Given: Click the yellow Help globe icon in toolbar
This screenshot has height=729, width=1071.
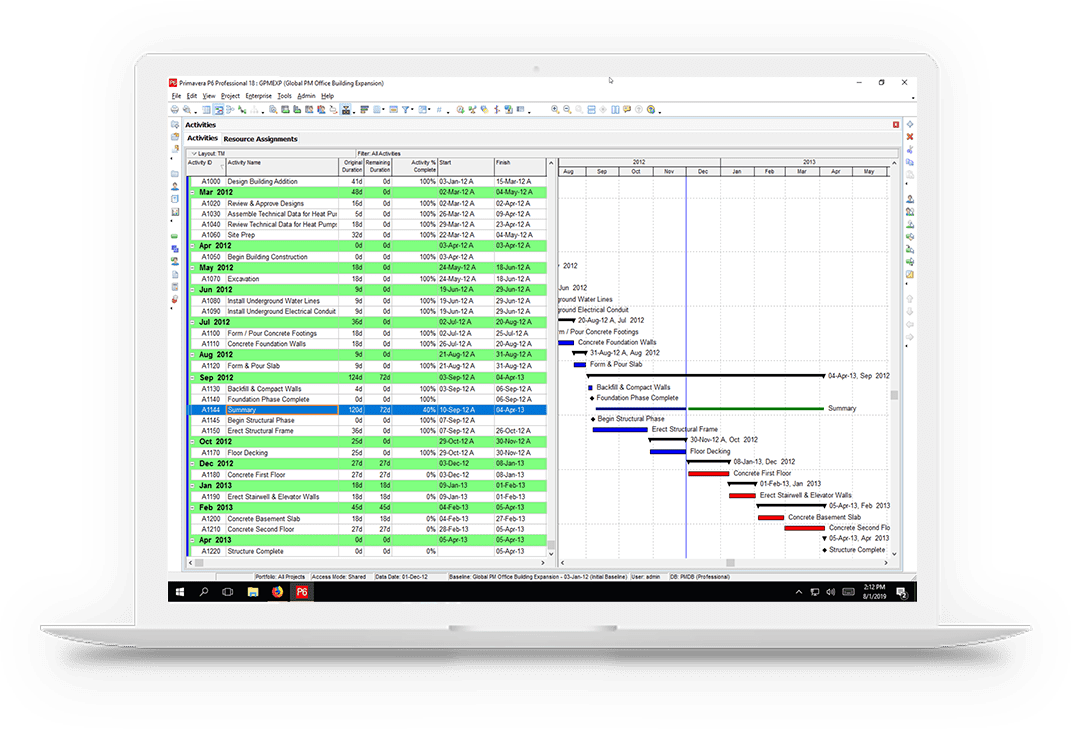Looking at the screenshot, I should 651,109.
